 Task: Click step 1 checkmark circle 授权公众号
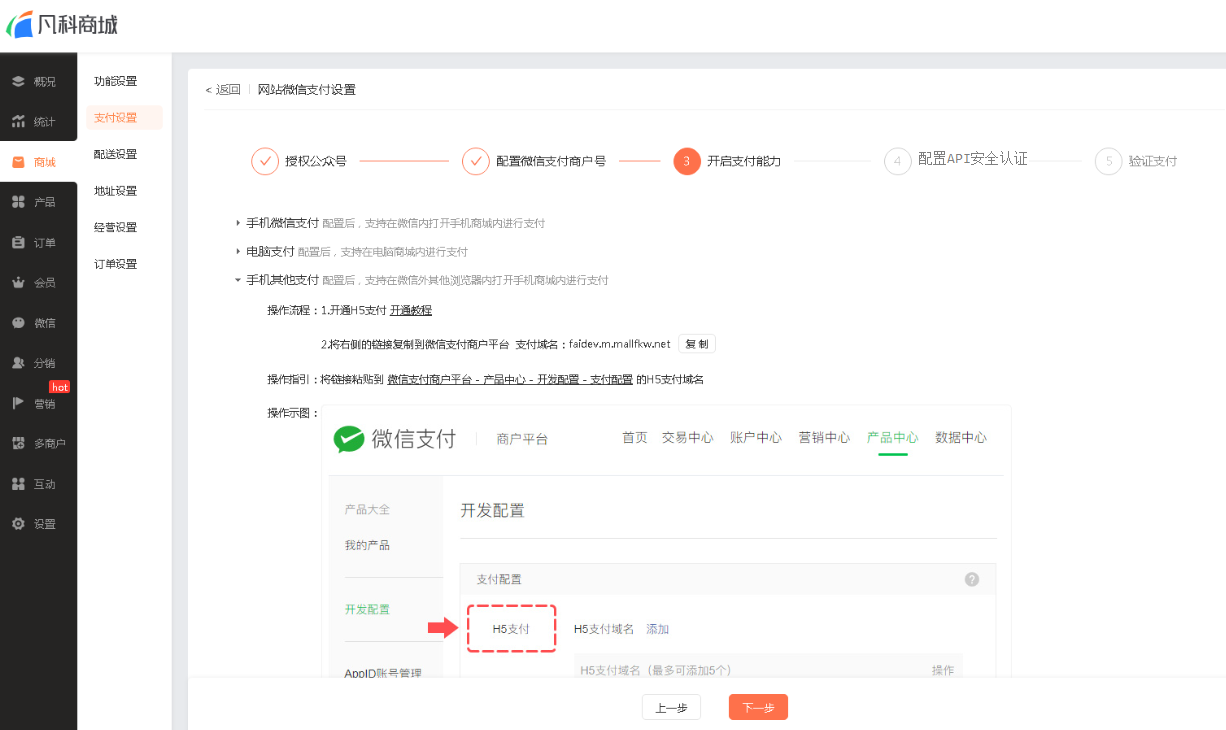pos(265,161)
